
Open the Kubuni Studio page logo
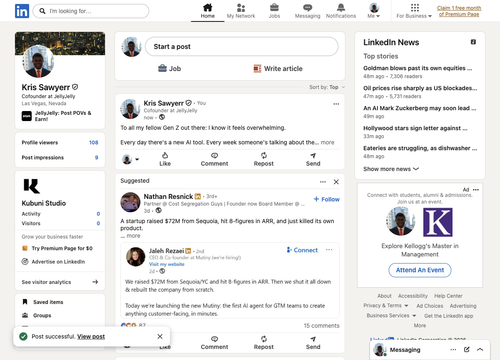31,186
